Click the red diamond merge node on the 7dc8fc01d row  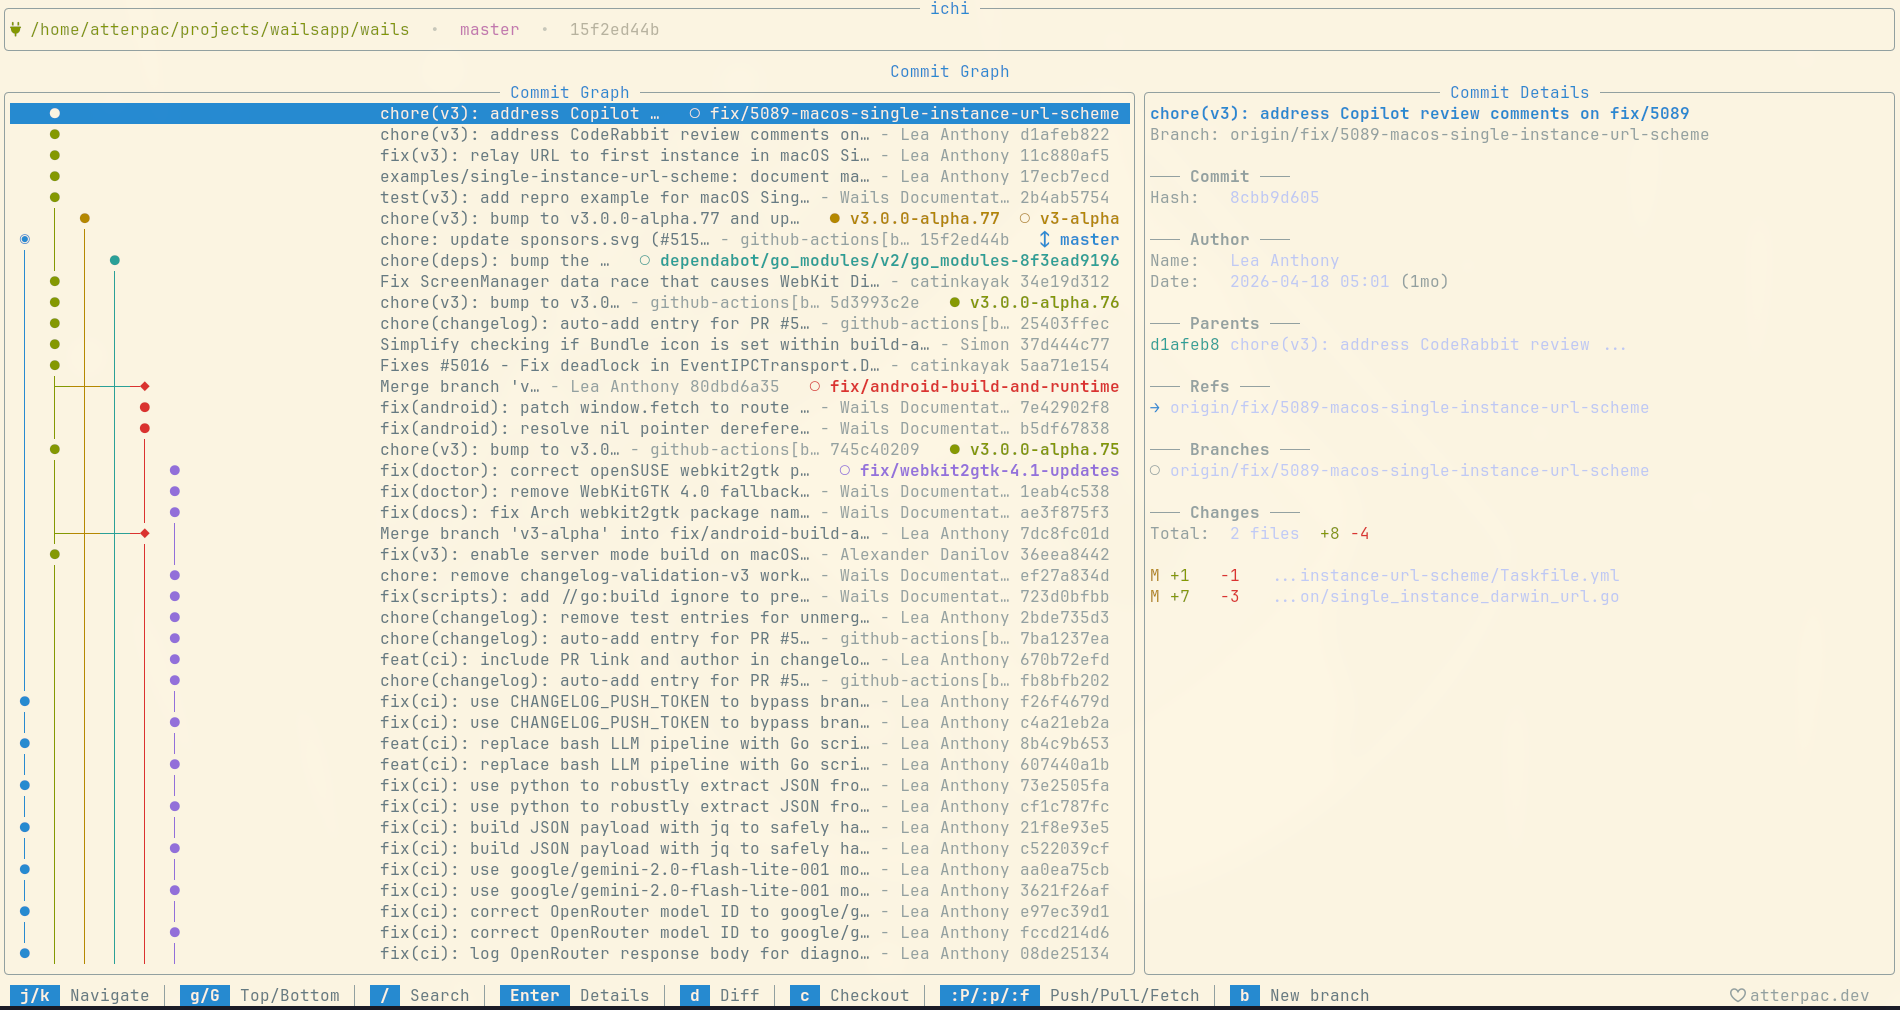click(x=145, y=533)
